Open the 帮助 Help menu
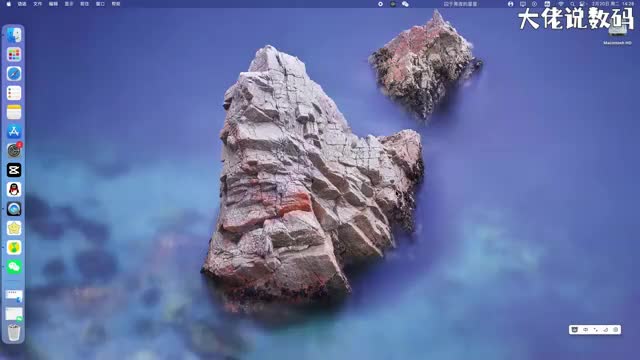The image size is (640, 360). click(x=116, y=4)
